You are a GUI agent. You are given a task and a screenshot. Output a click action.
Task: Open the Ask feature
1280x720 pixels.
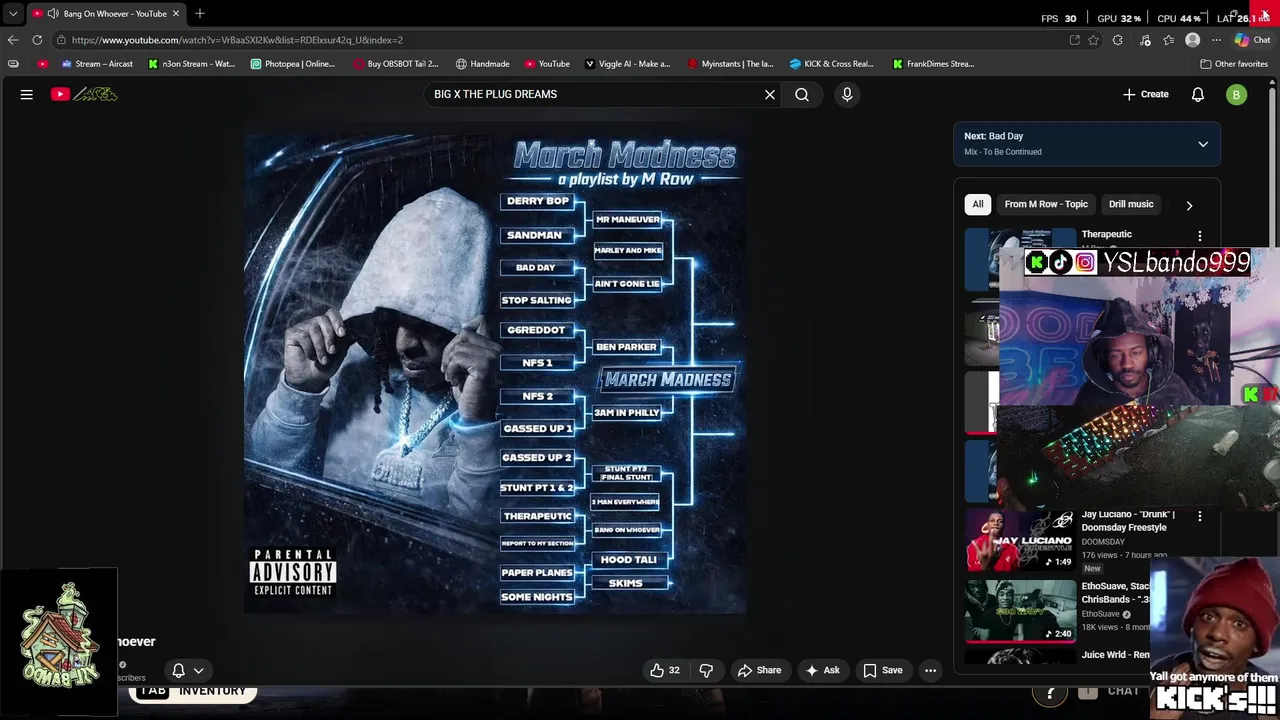click(822, 670)
